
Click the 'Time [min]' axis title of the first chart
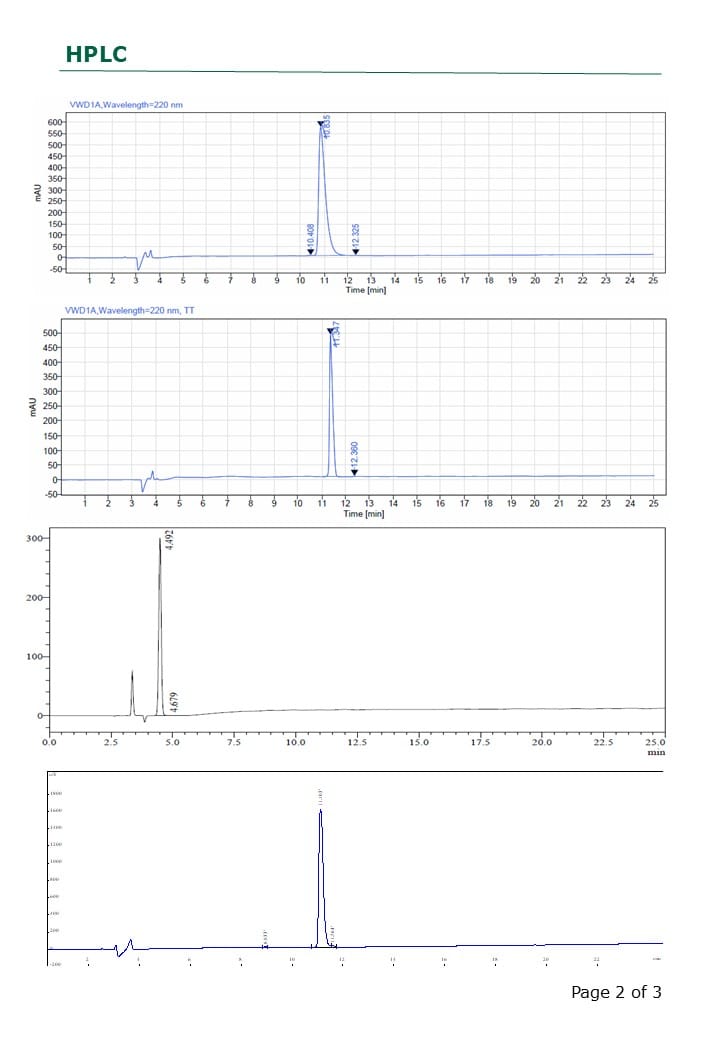365,290
